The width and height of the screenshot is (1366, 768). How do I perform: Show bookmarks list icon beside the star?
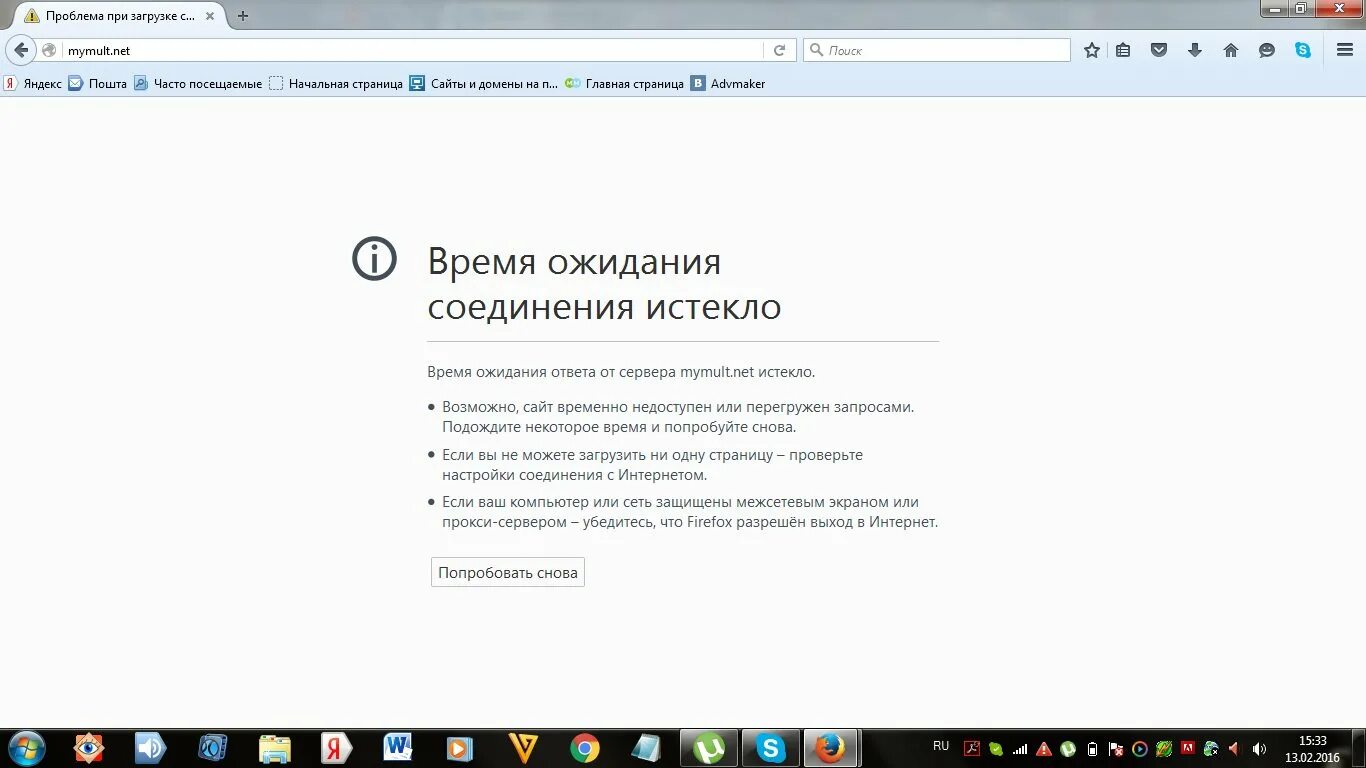(x=1124, y=50)
